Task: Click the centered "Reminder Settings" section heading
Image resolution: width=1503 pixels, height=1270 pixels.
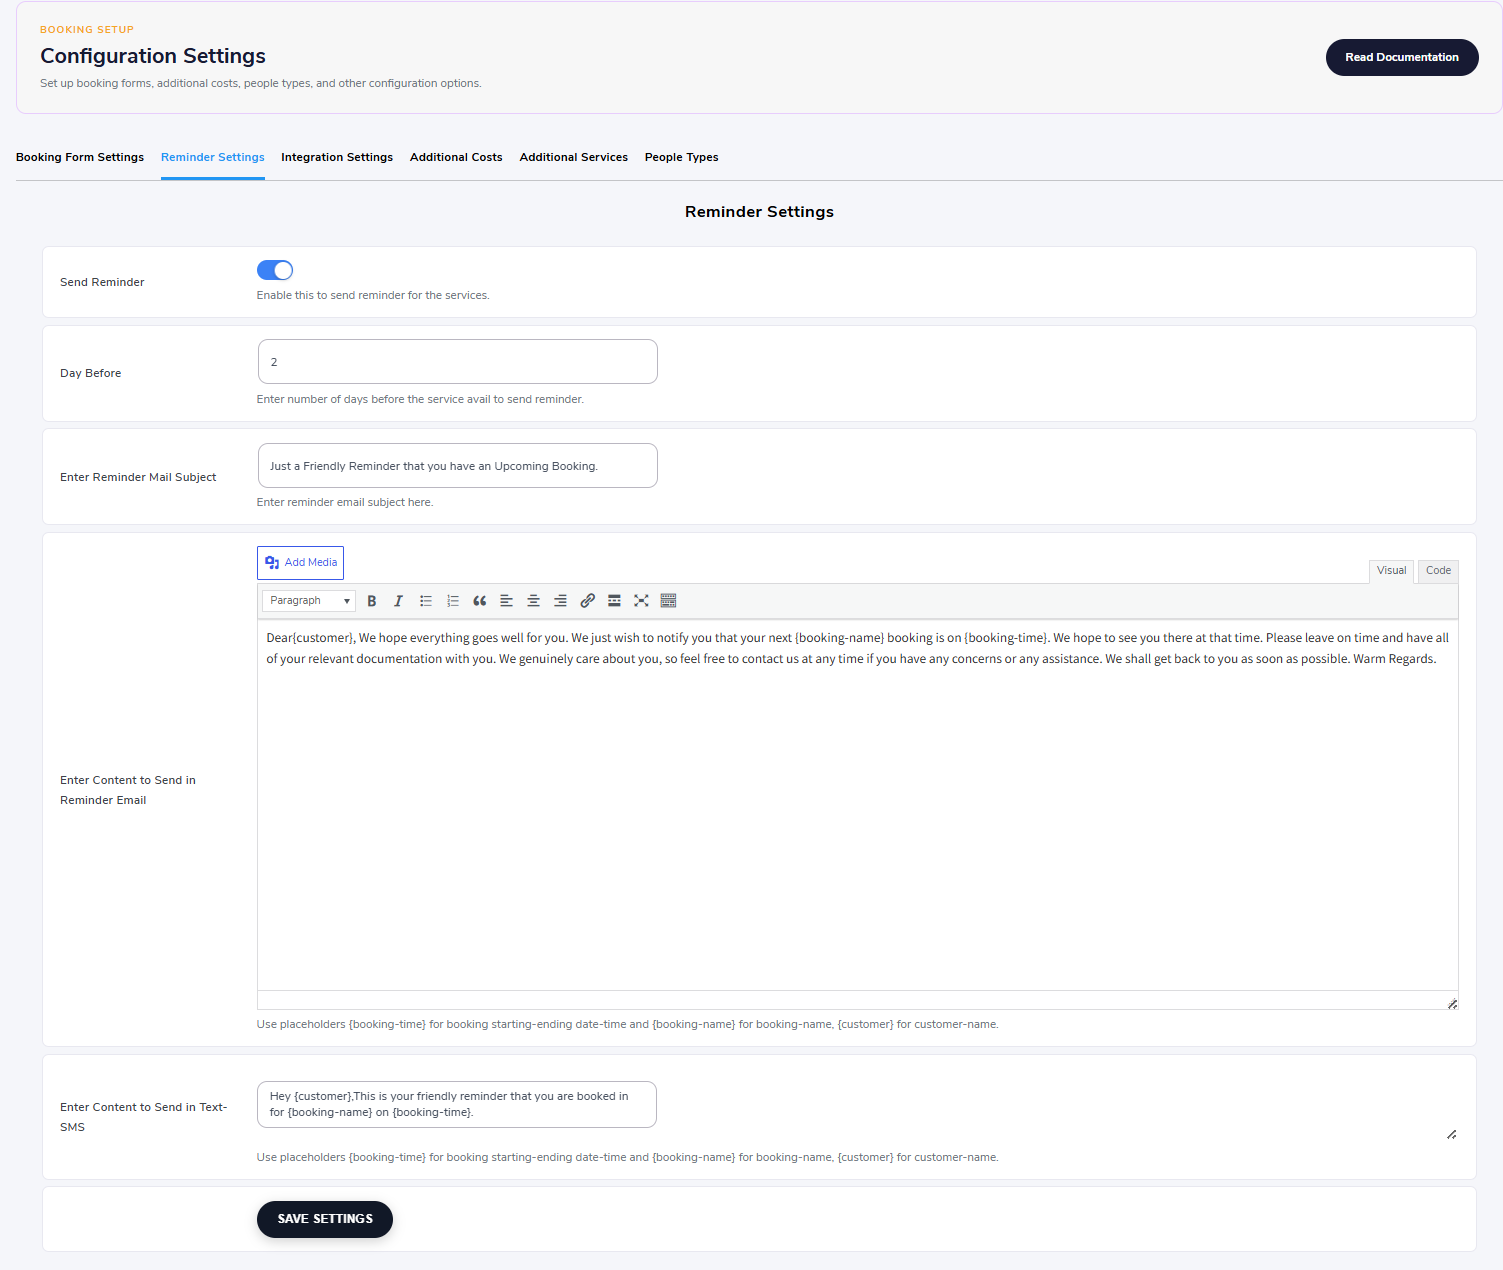Action: coord(759,212)
